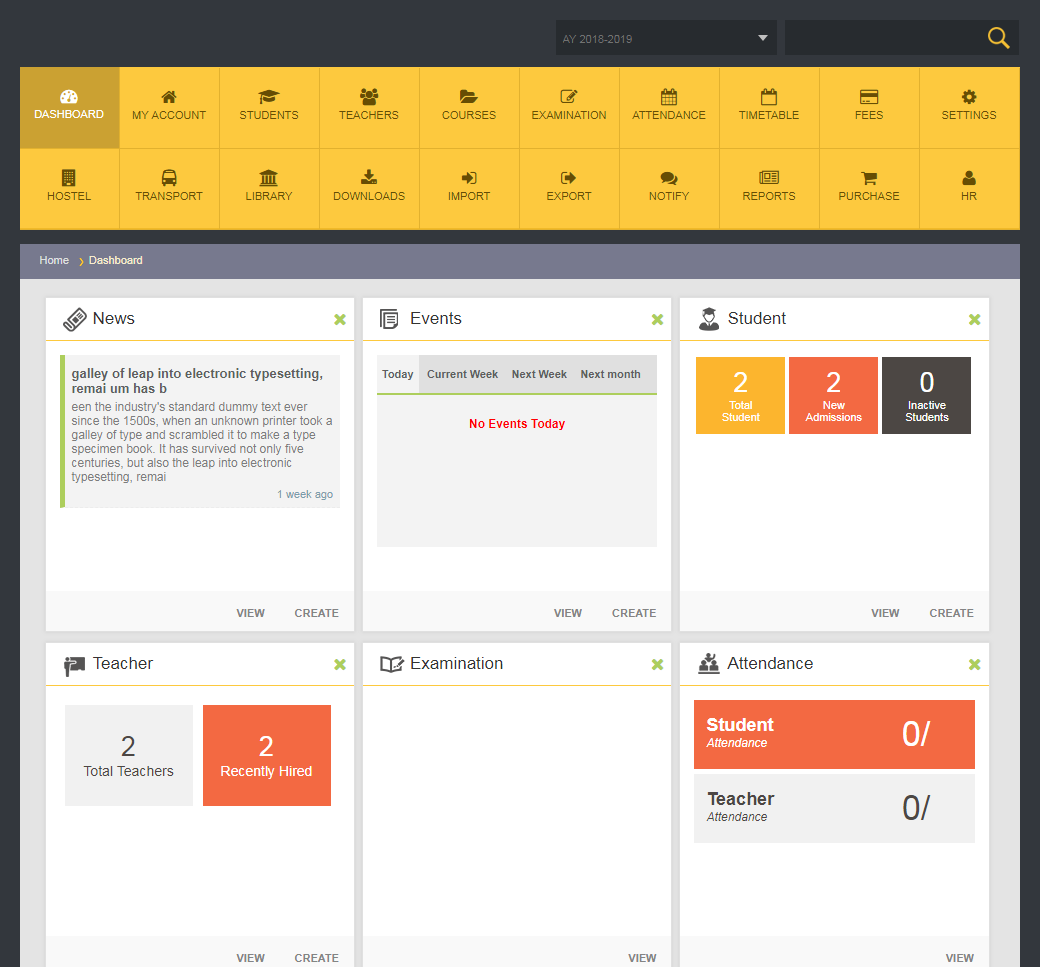
Task: Open the Fees module
Action: point(868,107)
